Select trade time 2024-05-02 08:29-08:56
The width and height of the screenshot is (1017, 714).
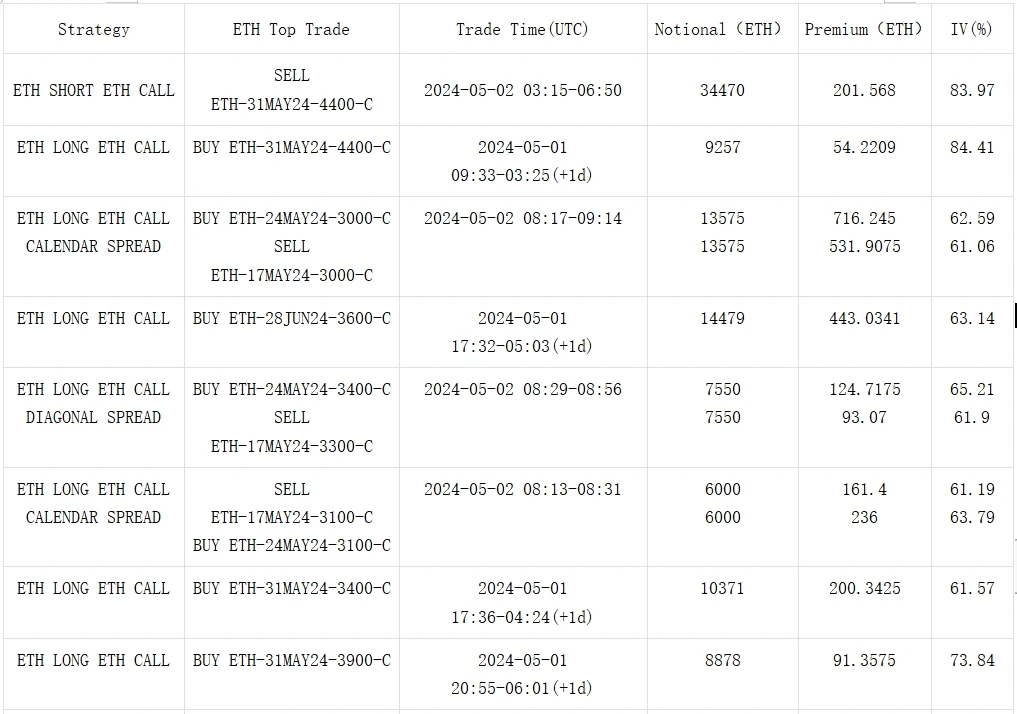pos(522,389)
